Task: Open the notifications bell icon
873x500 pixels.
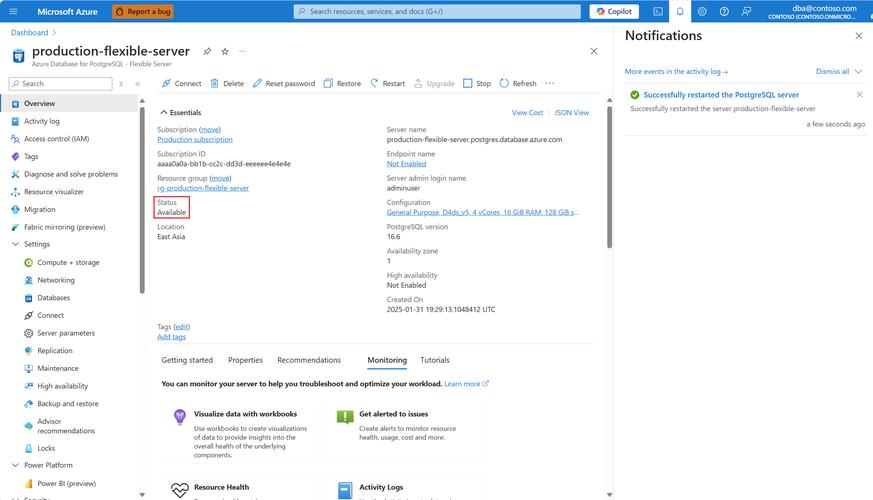Action: [680, 12]
